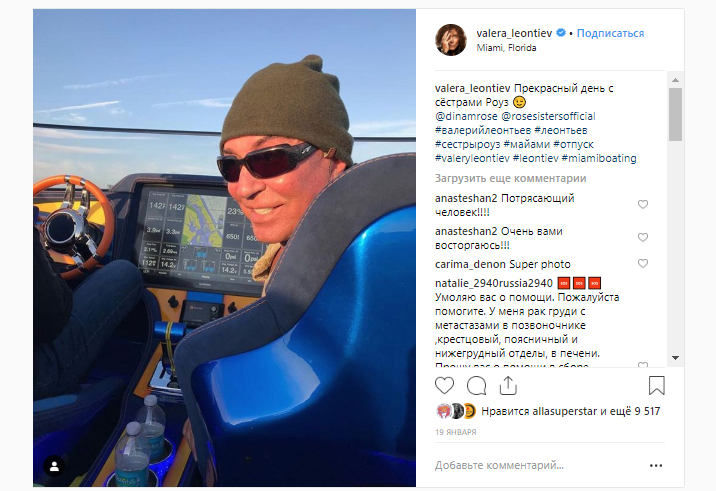The image size is (716, 491).
Task: Open the comment bubble icon
Action: (x=476, y=386)
